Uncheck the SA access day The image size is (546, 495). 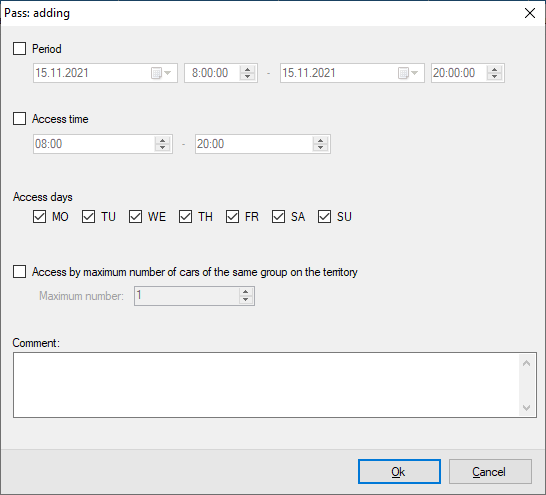pos(279,217)
